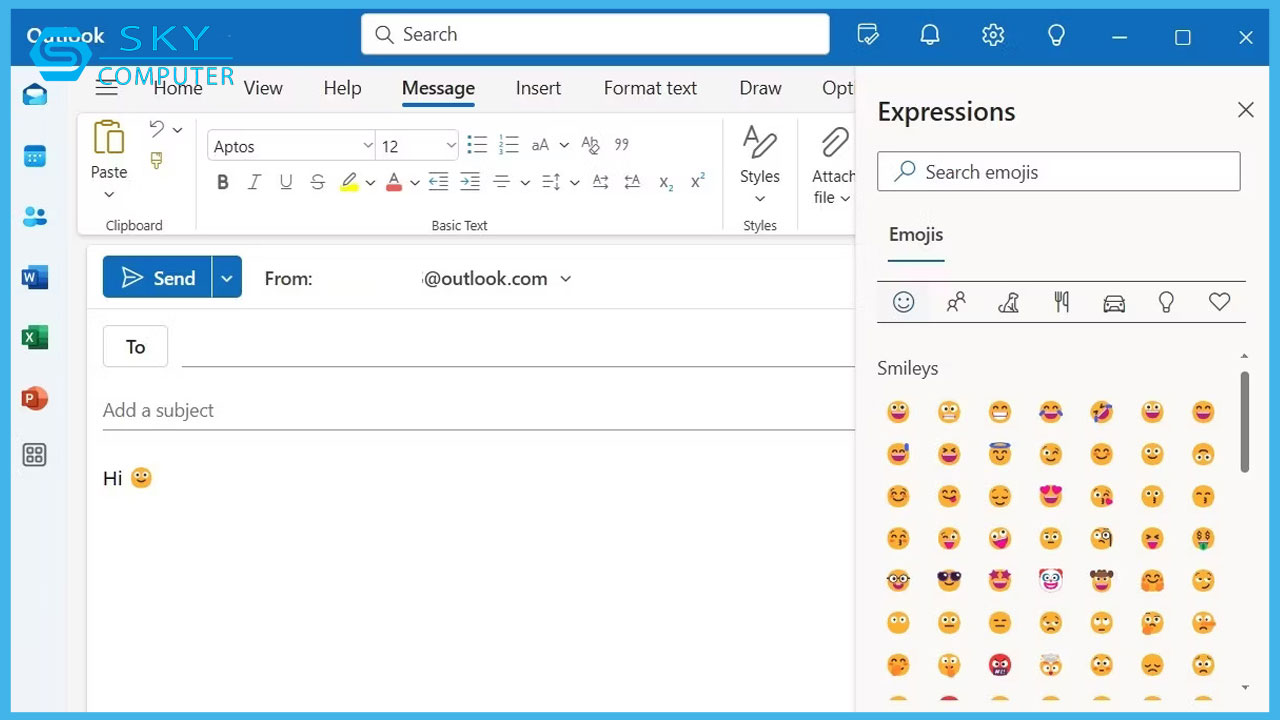The height and width of the screenshot is (720, 1280).
Task: Click the superscript icon
Action: pyautogui.click(x=697, y=181)
